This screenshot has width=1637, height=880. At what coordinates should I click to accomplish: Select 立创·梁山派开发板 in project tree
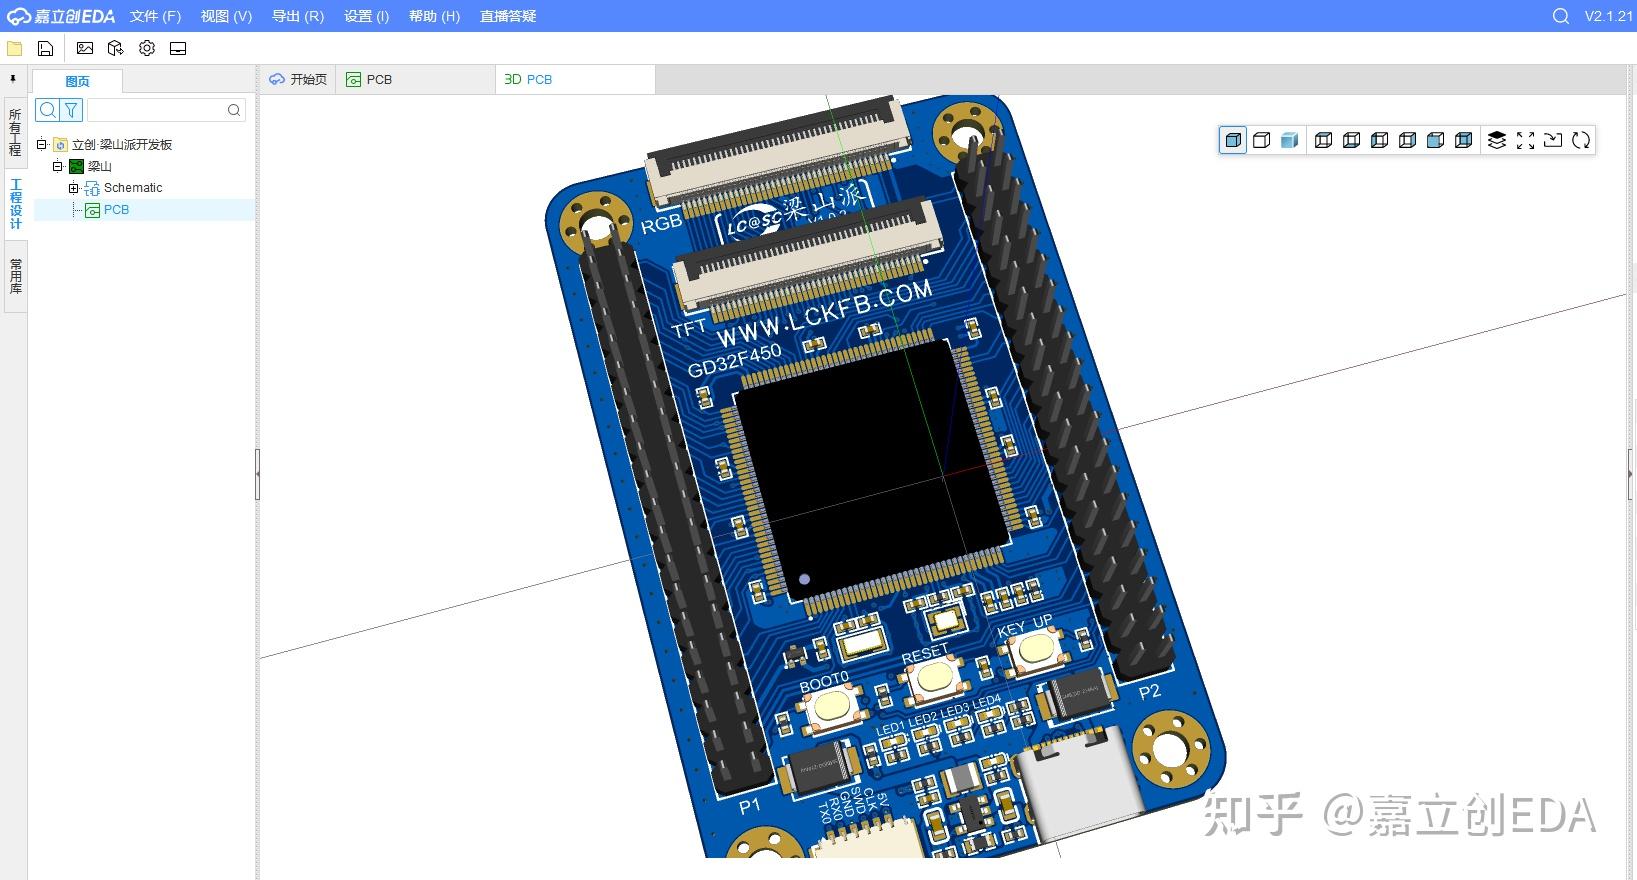tap(122, 144)
